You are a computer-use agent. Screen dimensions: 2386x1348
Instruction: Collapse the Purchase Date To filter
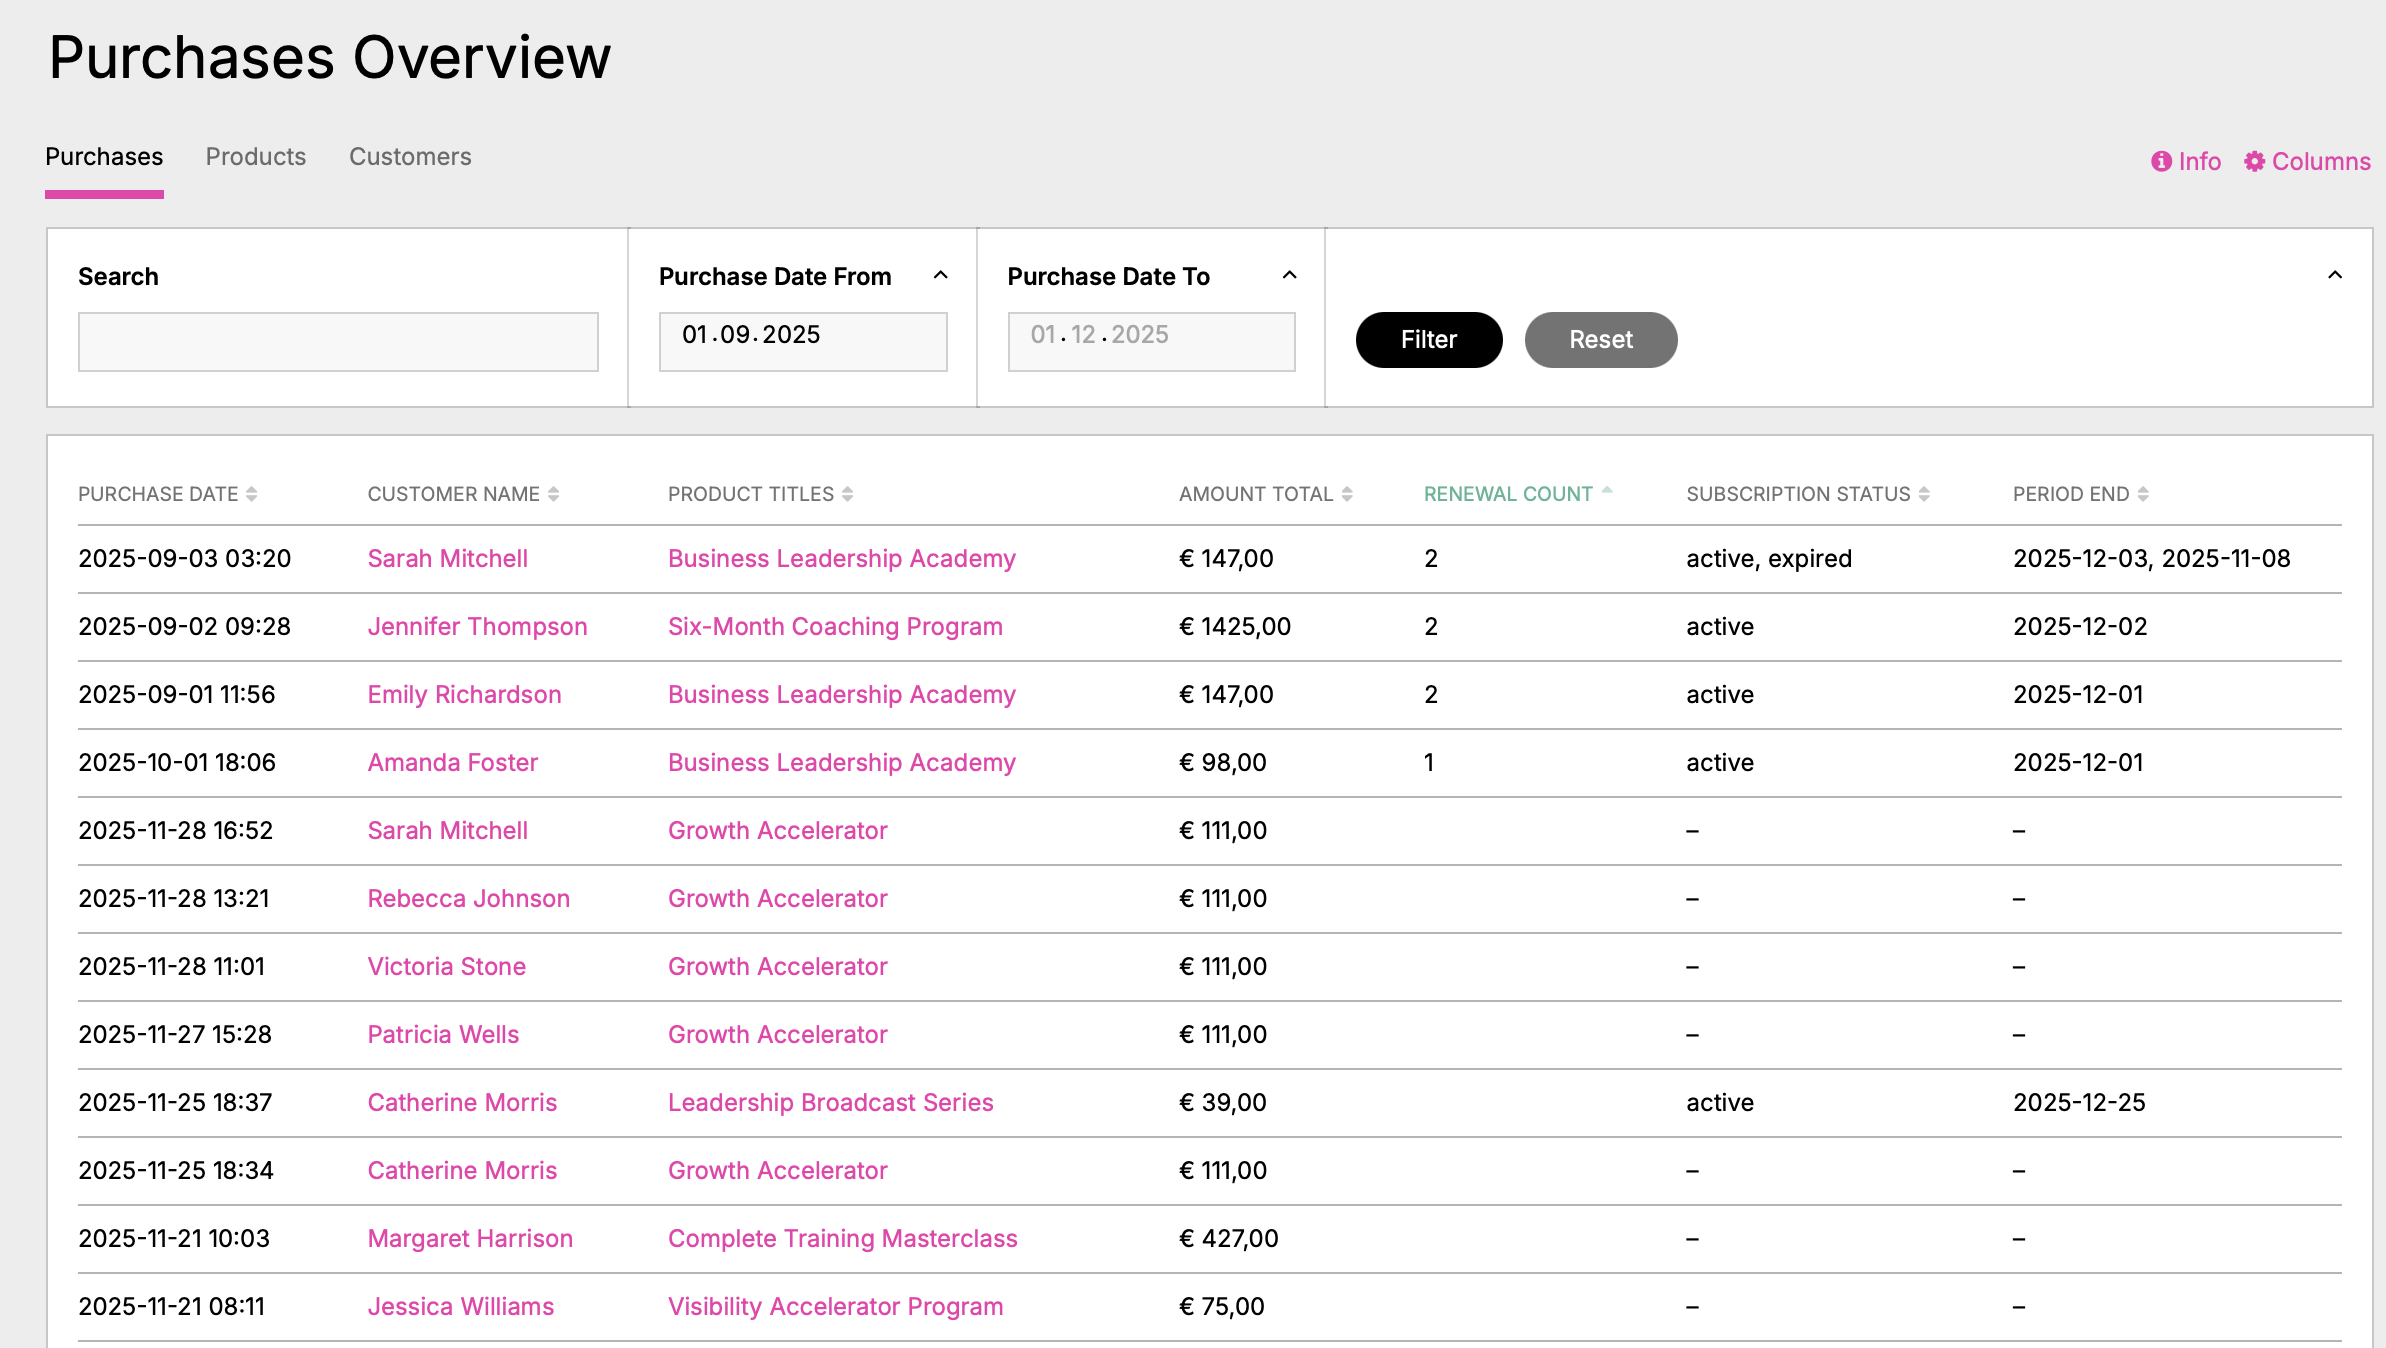click(x=1289, y=275)
